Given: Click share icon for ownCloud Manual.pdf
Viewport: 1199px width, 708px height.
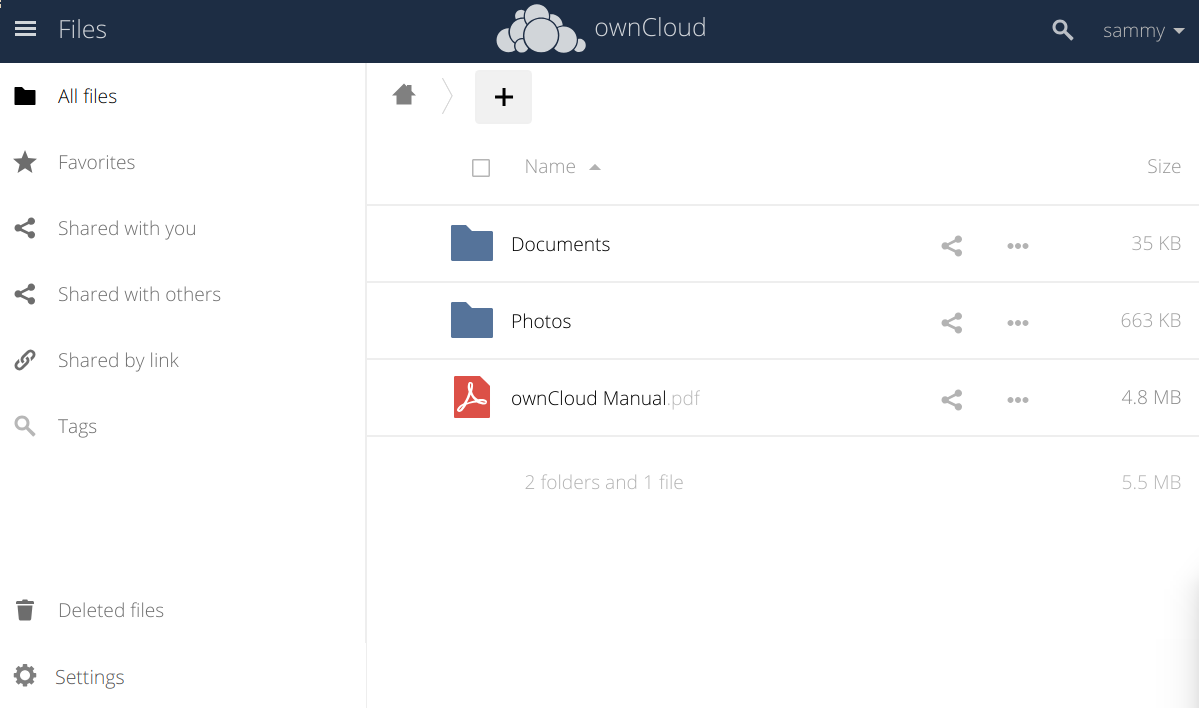Looking at the screenshot, I should [x=951, y=400].
